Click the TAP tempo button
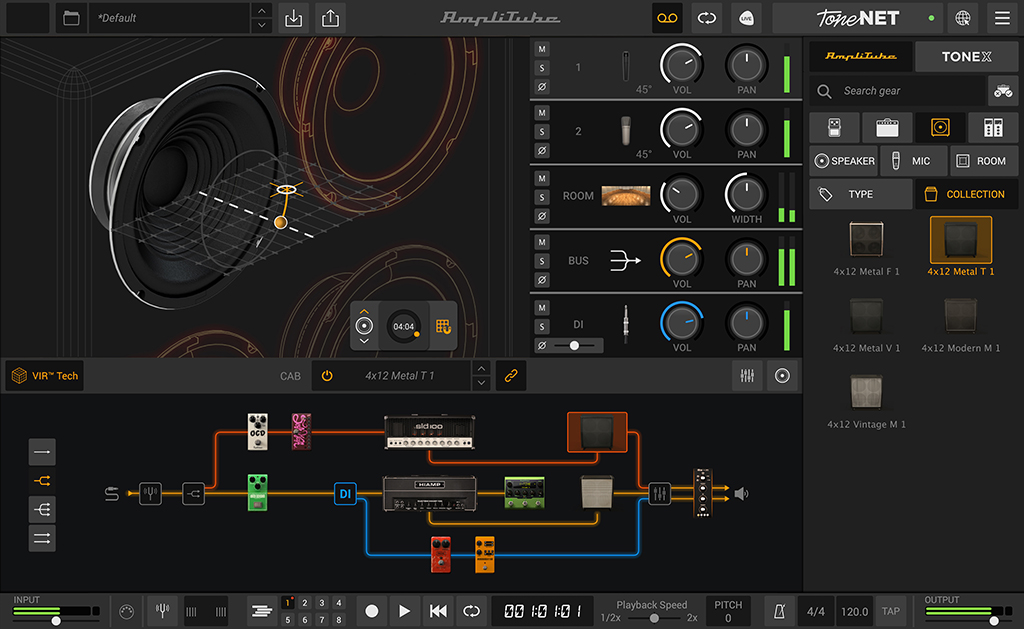Screen dimensions: 1024x629 coord(889,610)
